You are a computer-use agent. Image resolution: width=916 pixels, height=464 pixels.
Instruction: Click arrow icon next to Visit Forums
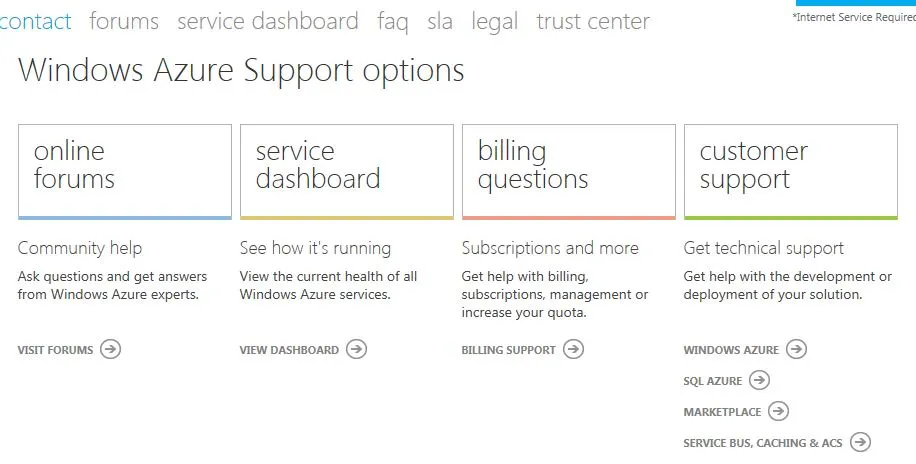111,350
